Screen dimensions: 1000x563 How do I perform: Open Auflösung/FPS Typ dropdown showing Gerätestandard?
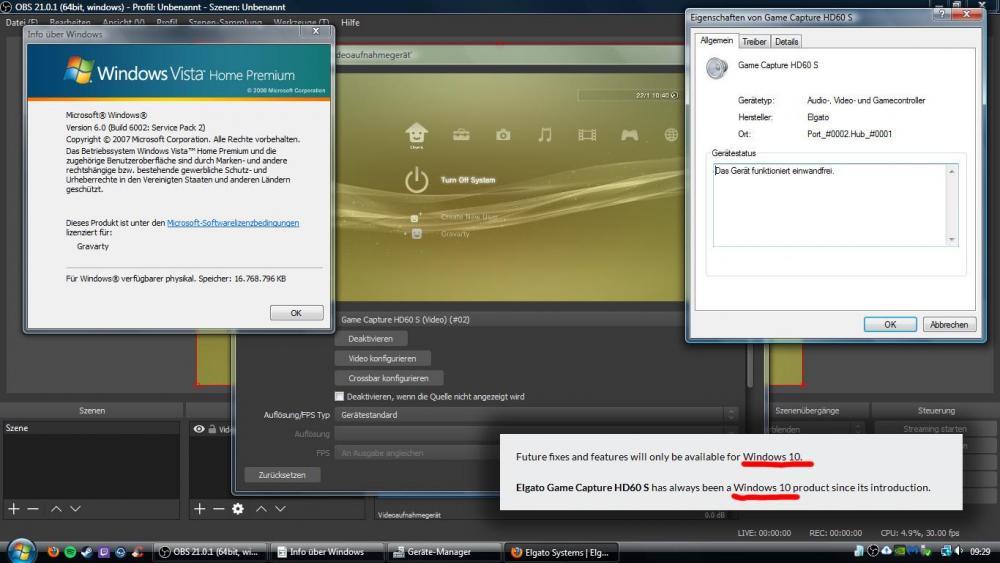point(536,415)
